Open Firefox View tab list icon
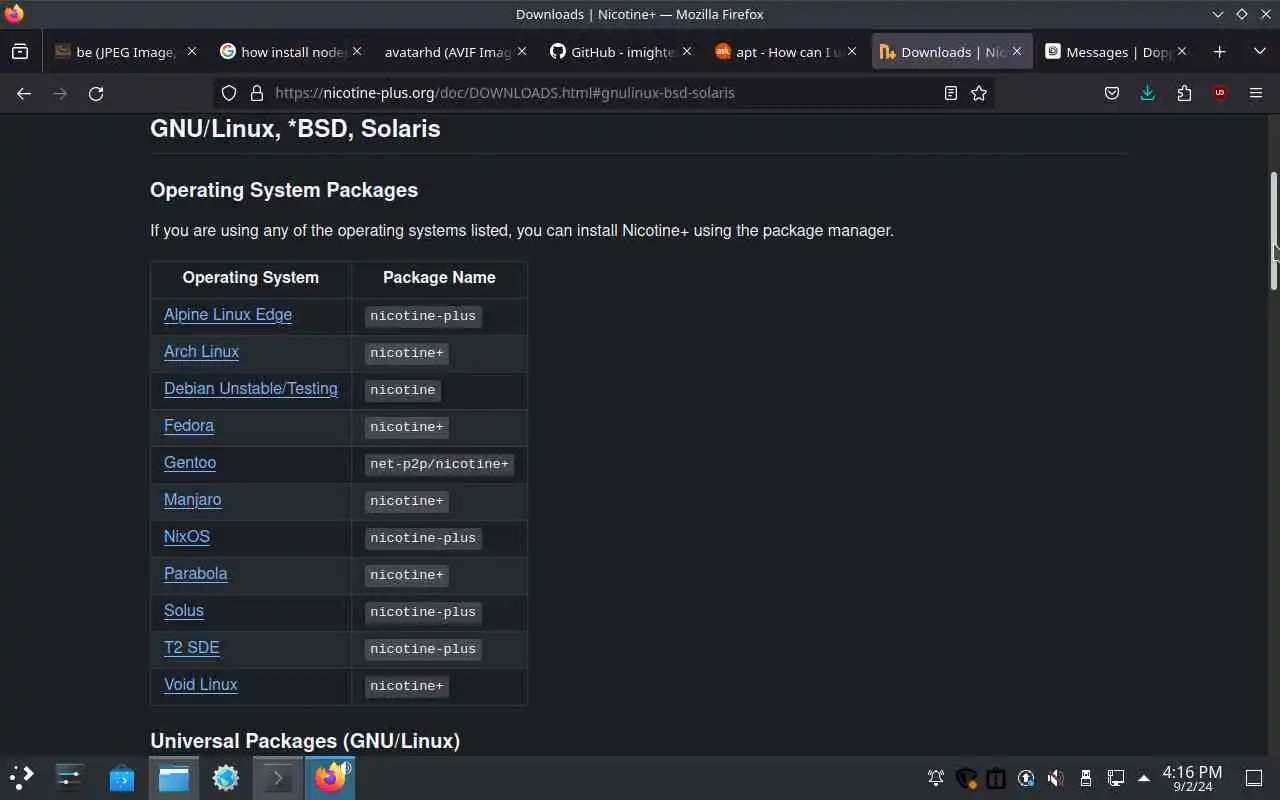 coord(20,52)
